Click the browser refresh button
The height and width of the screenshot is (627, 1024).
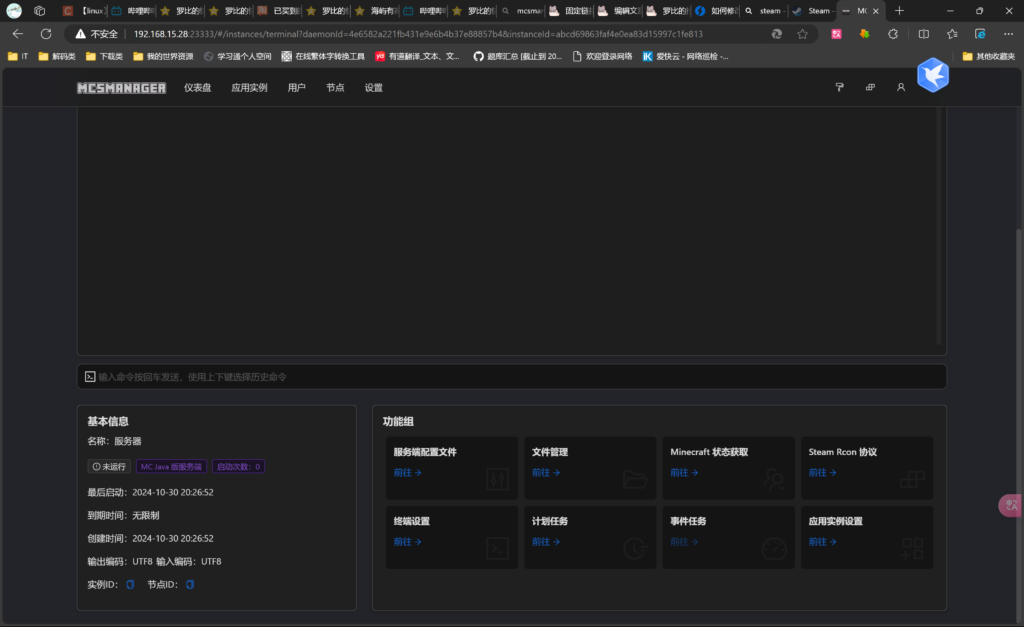tap(46, 33)
